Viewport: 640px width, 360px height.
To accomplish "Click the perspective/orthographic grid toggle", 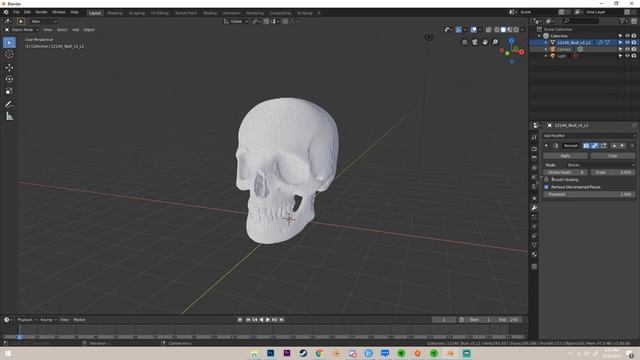I will click(x=464, y=42).
